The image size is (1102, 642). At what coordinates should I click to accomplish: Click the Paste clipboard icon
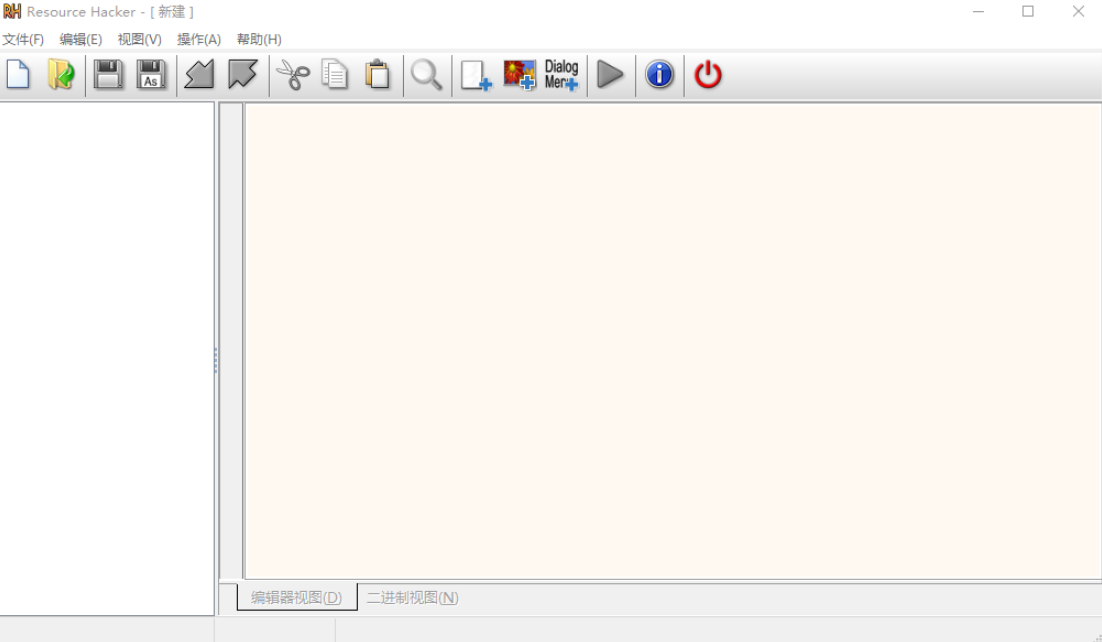tap(378, 75)
